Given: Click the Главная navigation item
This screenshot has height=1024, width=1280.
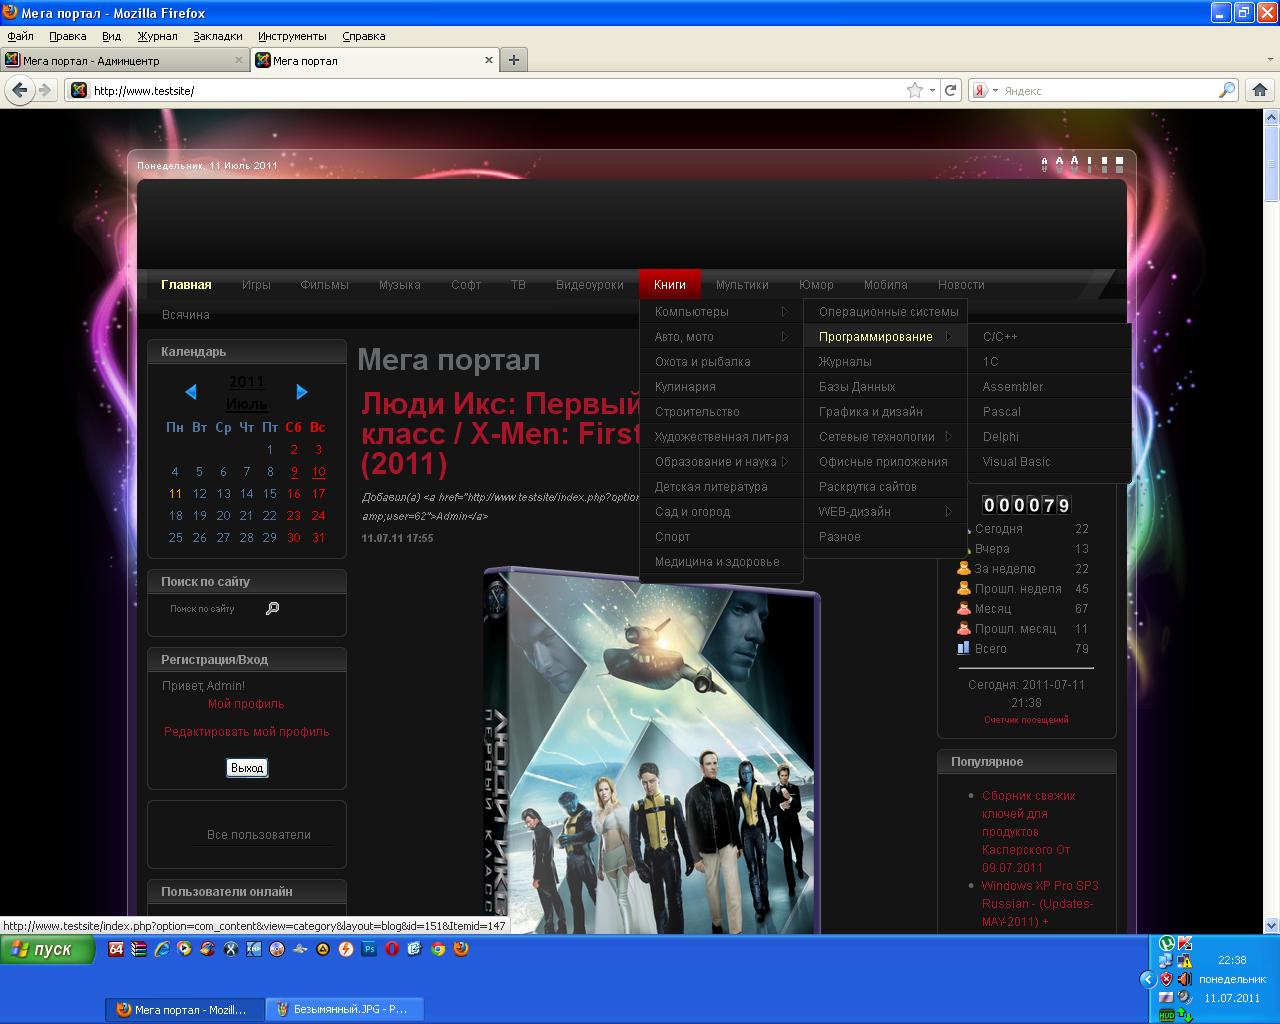Looking at the screenshot, I should [186, 285].
